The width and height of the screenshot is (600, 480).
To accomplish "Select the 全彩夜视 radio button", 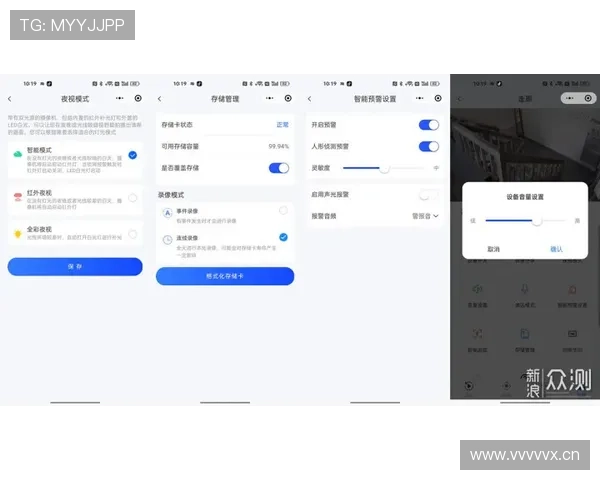I will (133, 234).
